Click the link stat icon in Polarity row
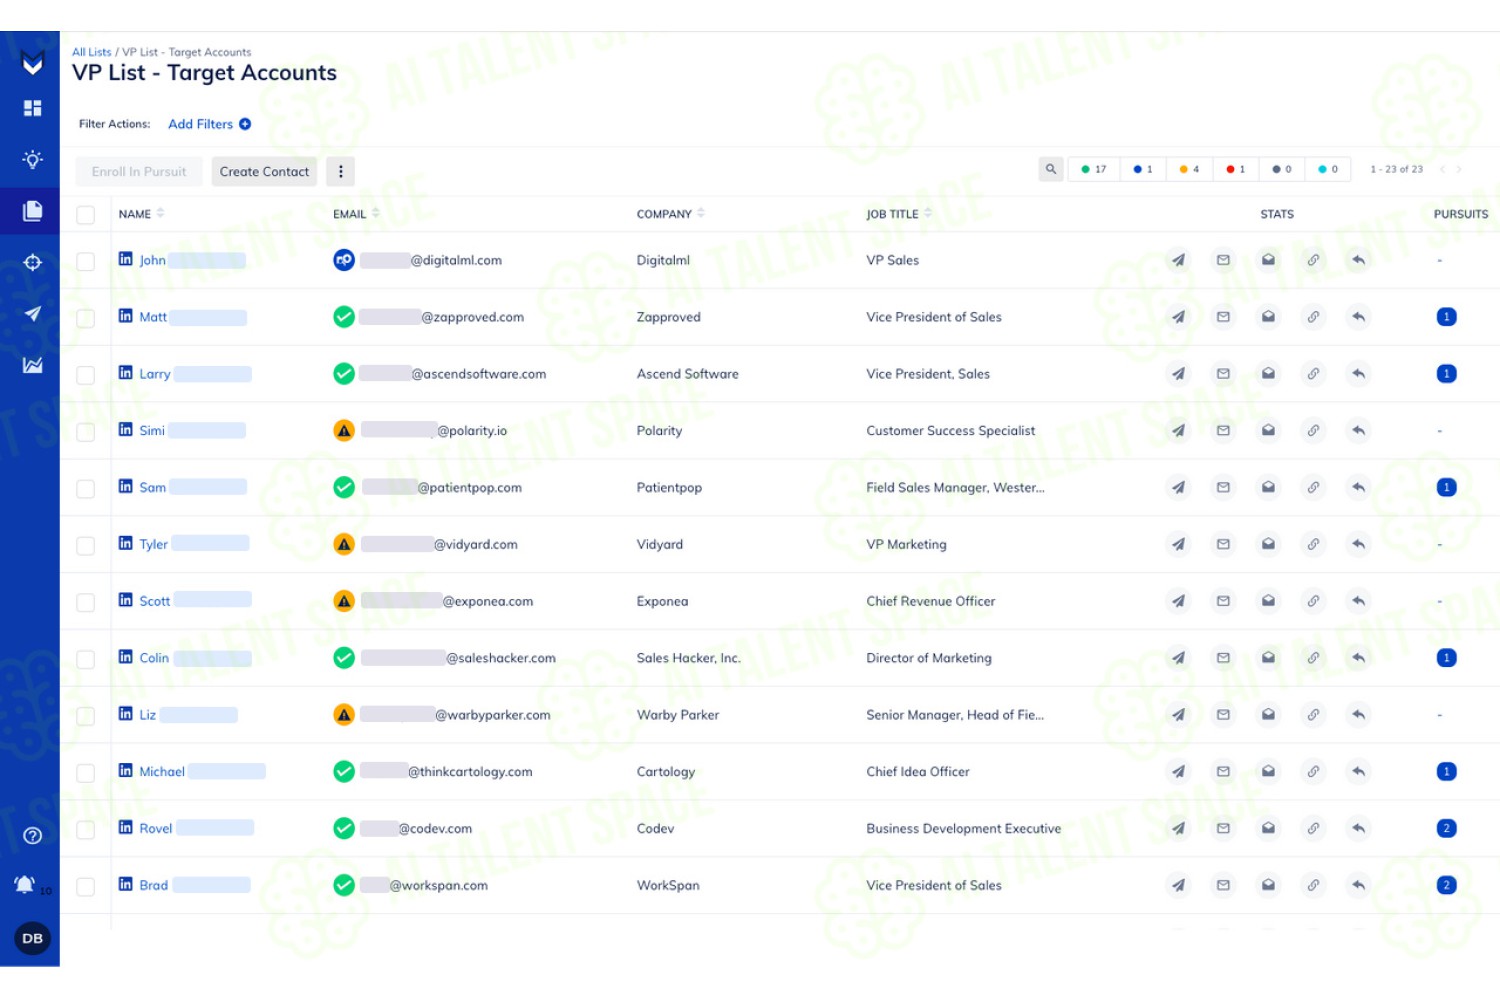Viewport: 1500px width, 1000px height. 1313,431
